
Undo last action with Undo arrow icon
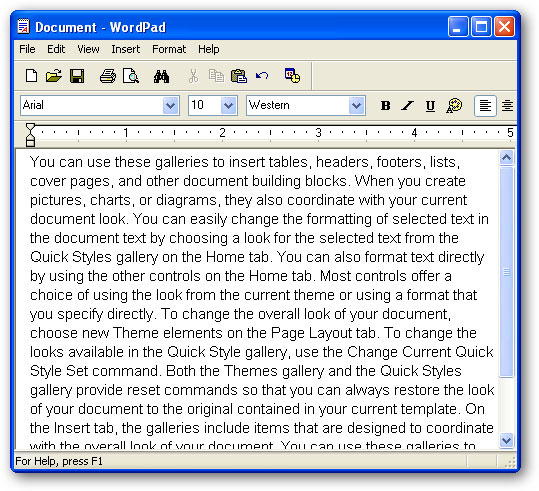[x=262, y=75]
